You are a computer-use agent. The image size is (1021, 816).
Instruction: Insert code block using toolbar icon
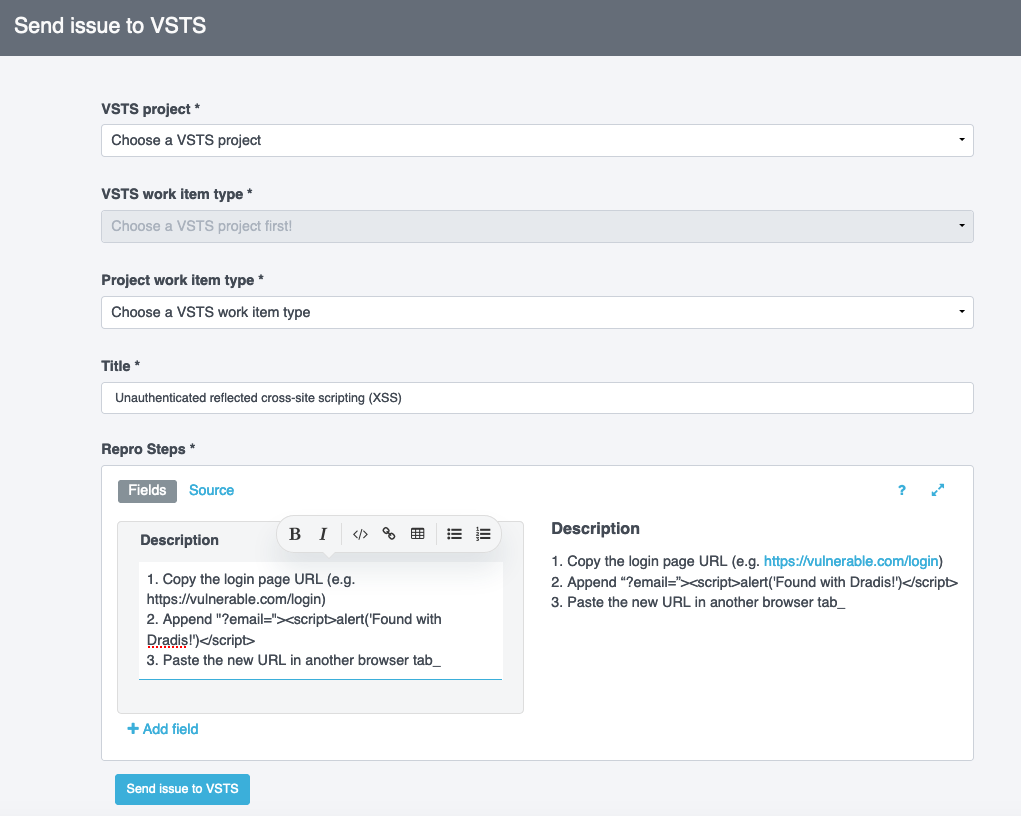(x=360, y=534)
